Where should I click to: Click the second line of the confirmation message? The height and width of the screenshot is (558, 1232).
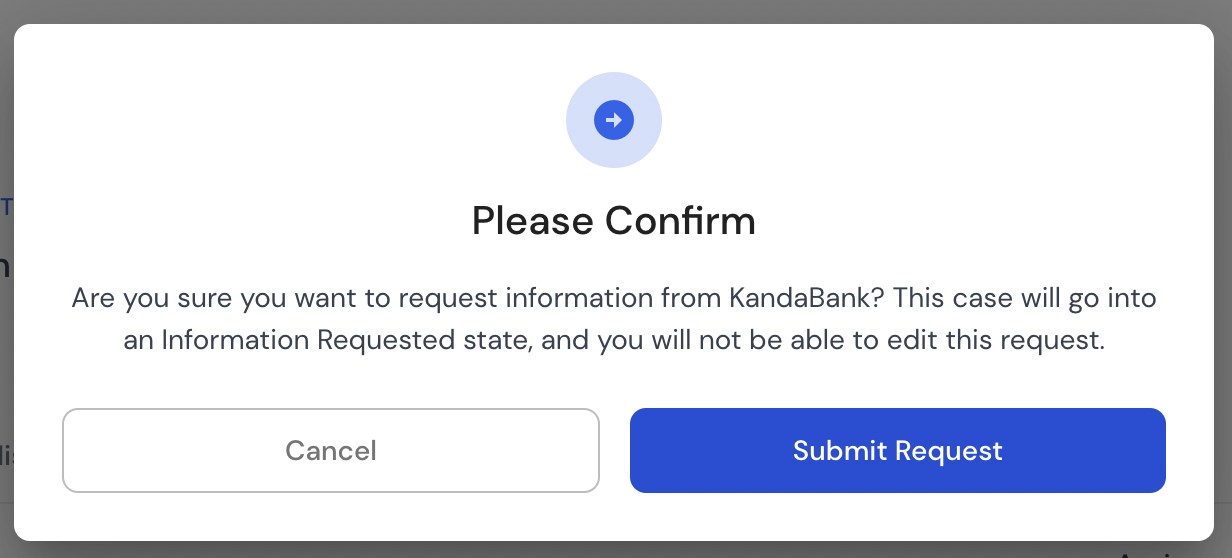tap(614, 340)
